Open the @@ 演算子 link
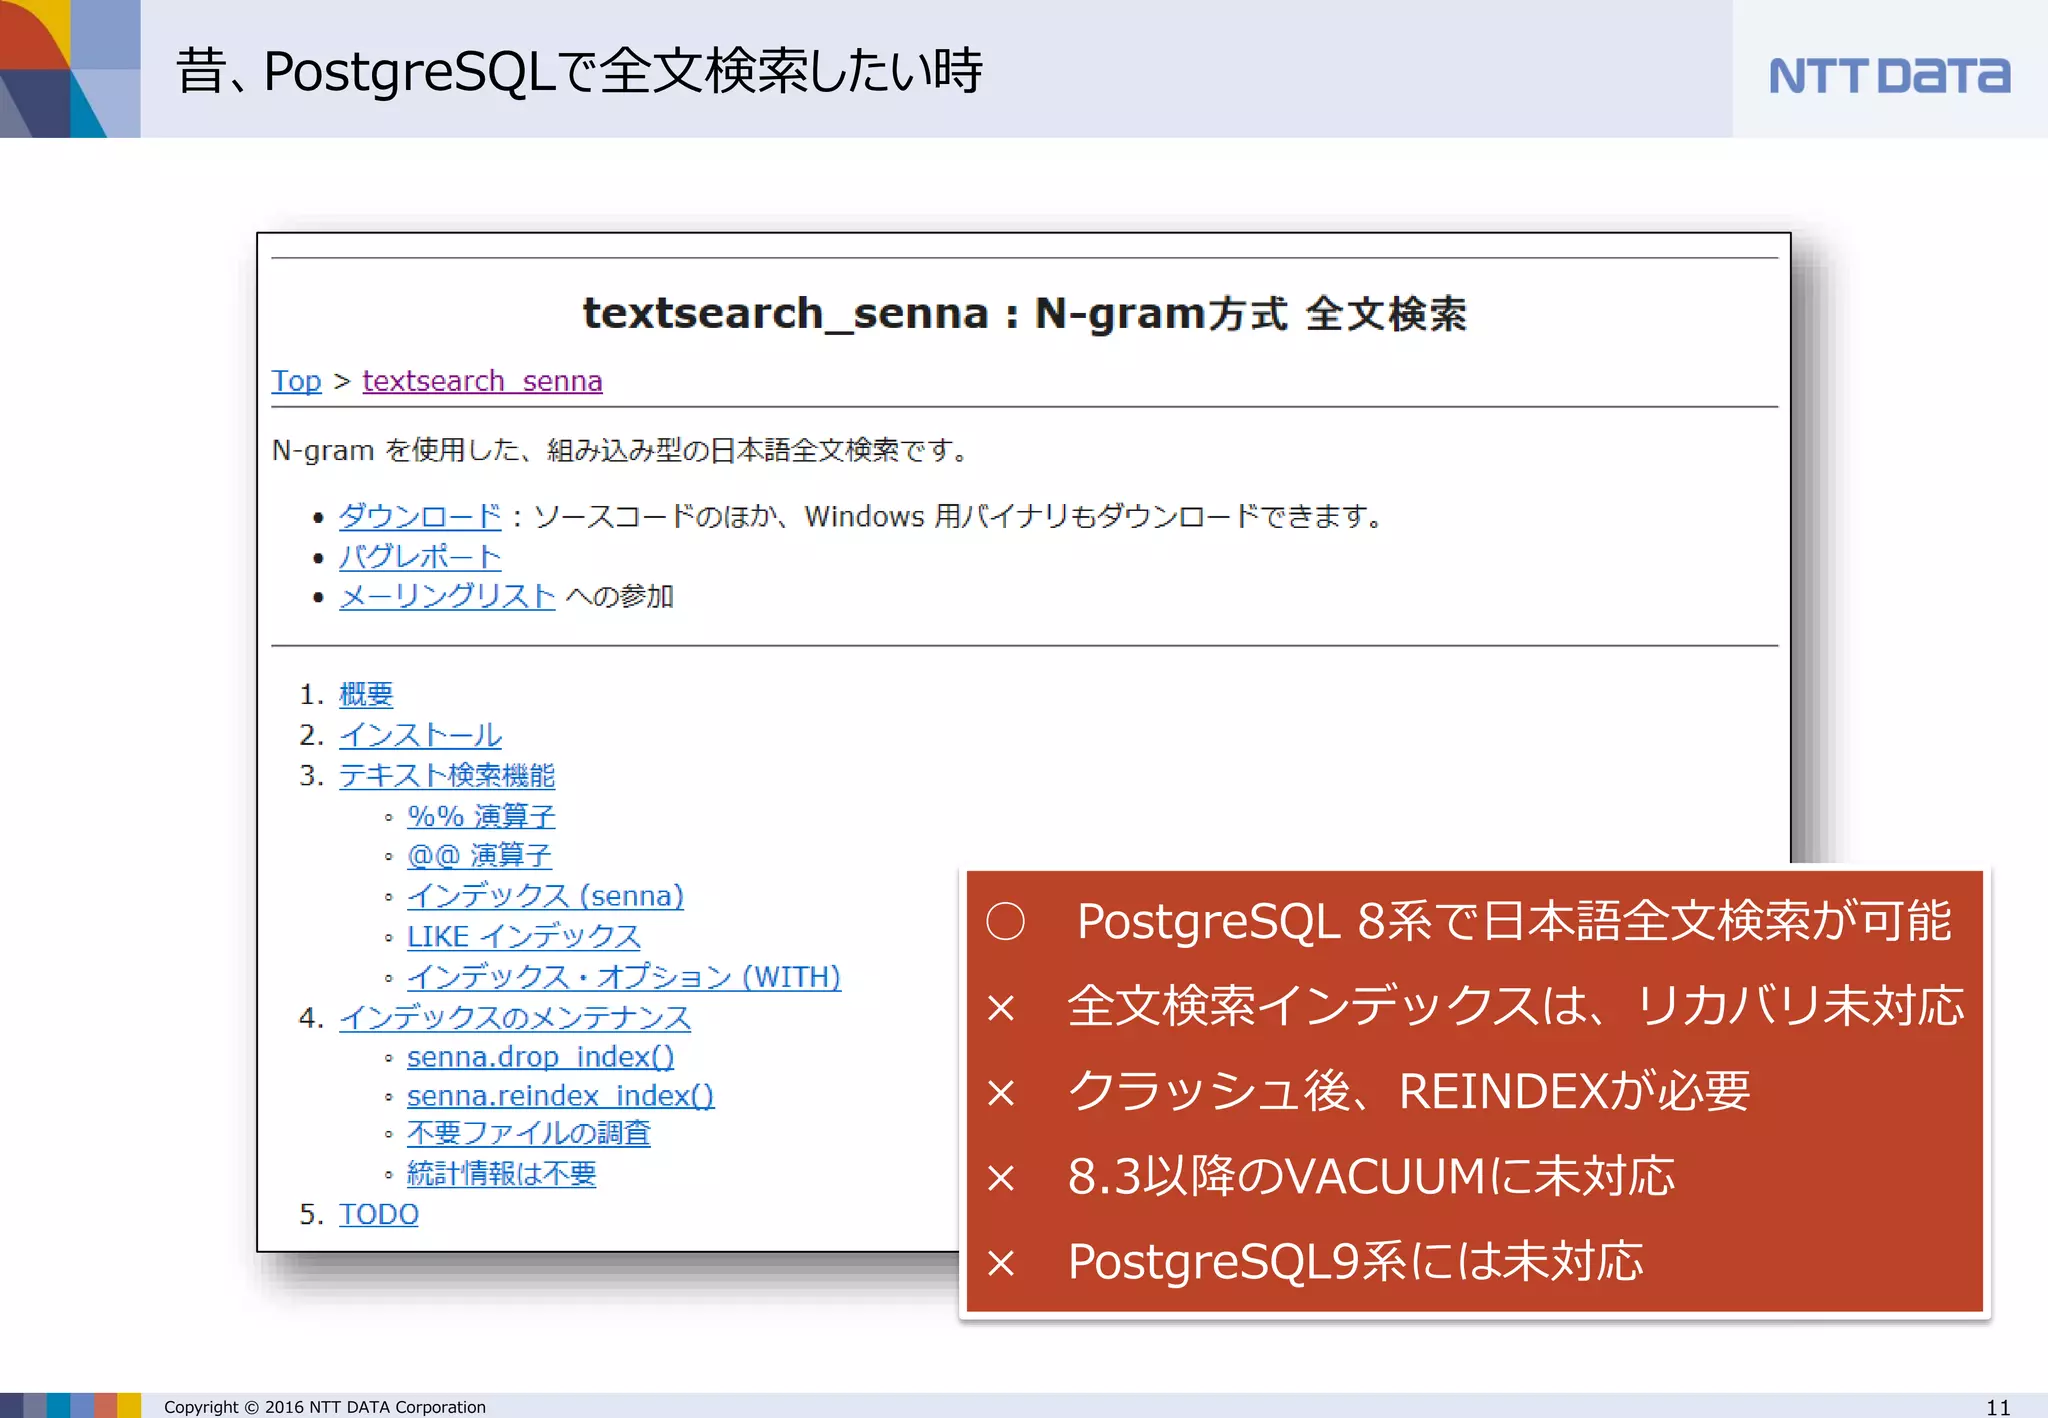The width and height of the screenshot is (2048, 1418). pyautogui.click(x=479, y=856)
